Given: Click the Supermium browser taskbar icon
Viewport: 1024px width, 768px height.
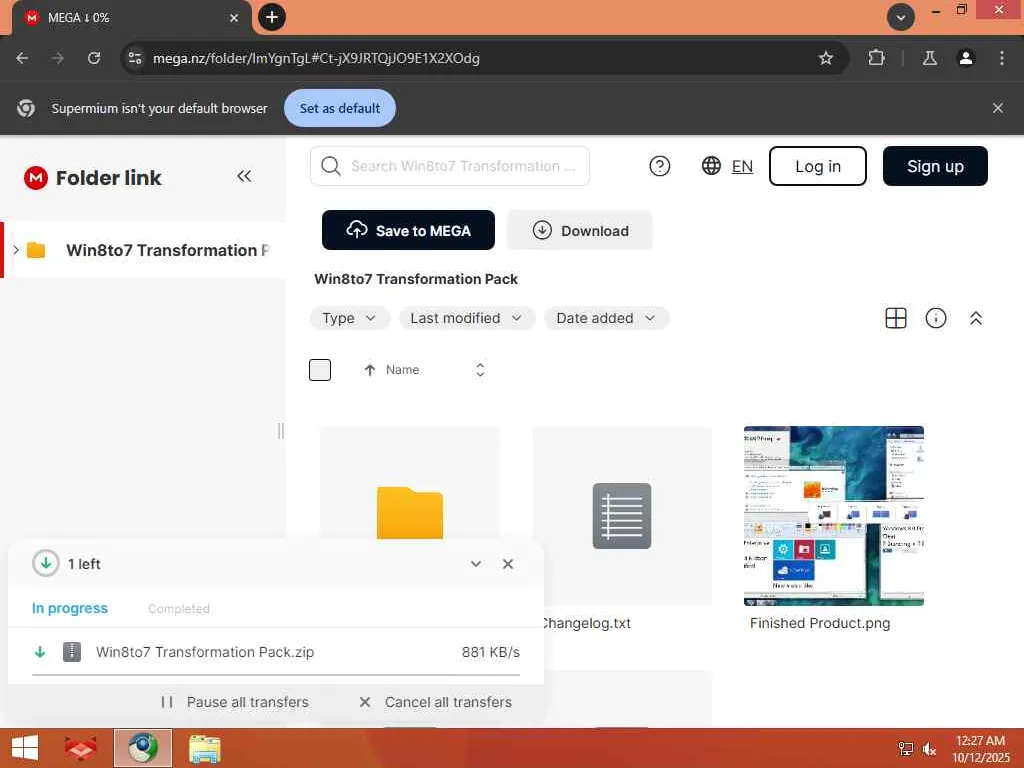Looking at the screenshot, I should [143, 748].
